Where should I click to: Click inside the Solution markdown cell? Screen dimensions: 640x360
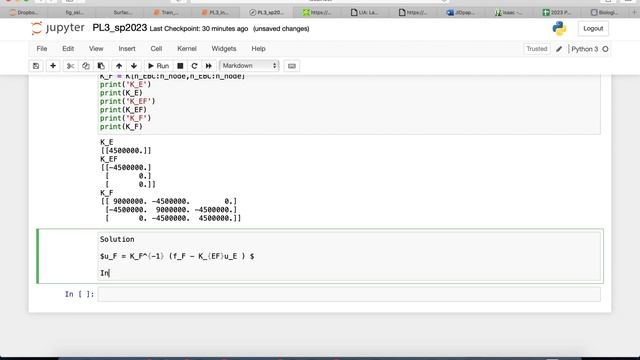[349, 256]
